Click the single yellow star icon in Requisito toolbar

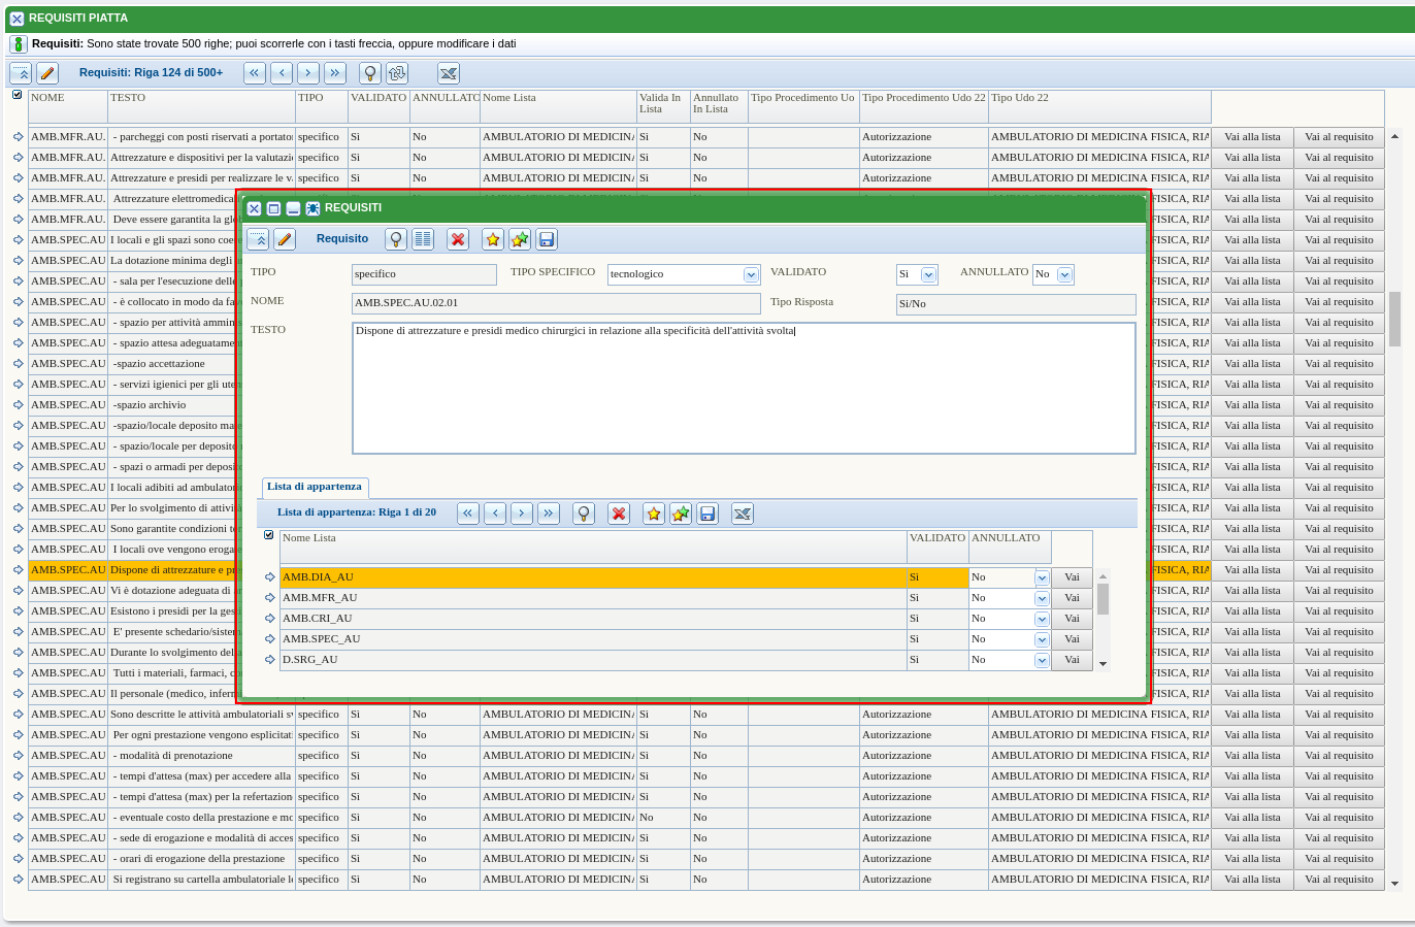492,239
